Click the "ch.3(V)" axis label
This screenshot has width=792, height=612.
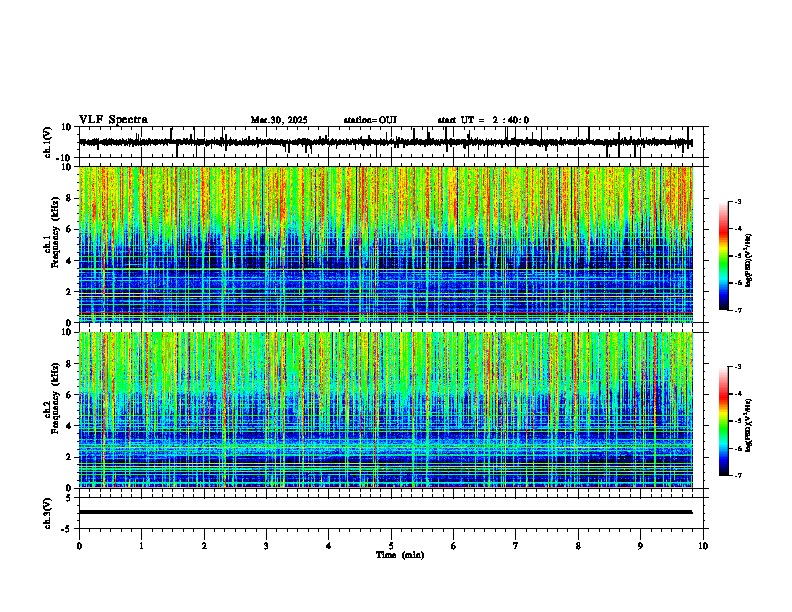click(x=48, y=513)
